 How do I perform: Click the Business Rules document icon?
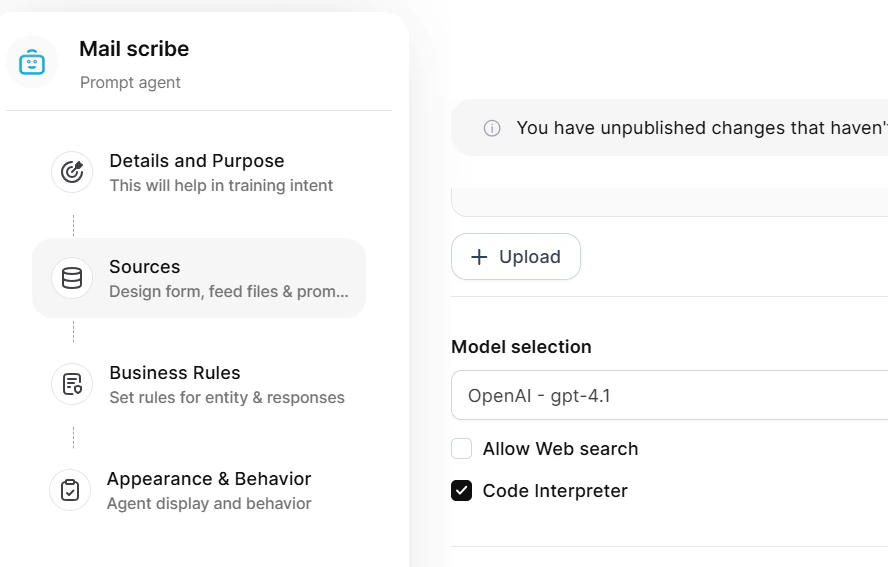72,384
